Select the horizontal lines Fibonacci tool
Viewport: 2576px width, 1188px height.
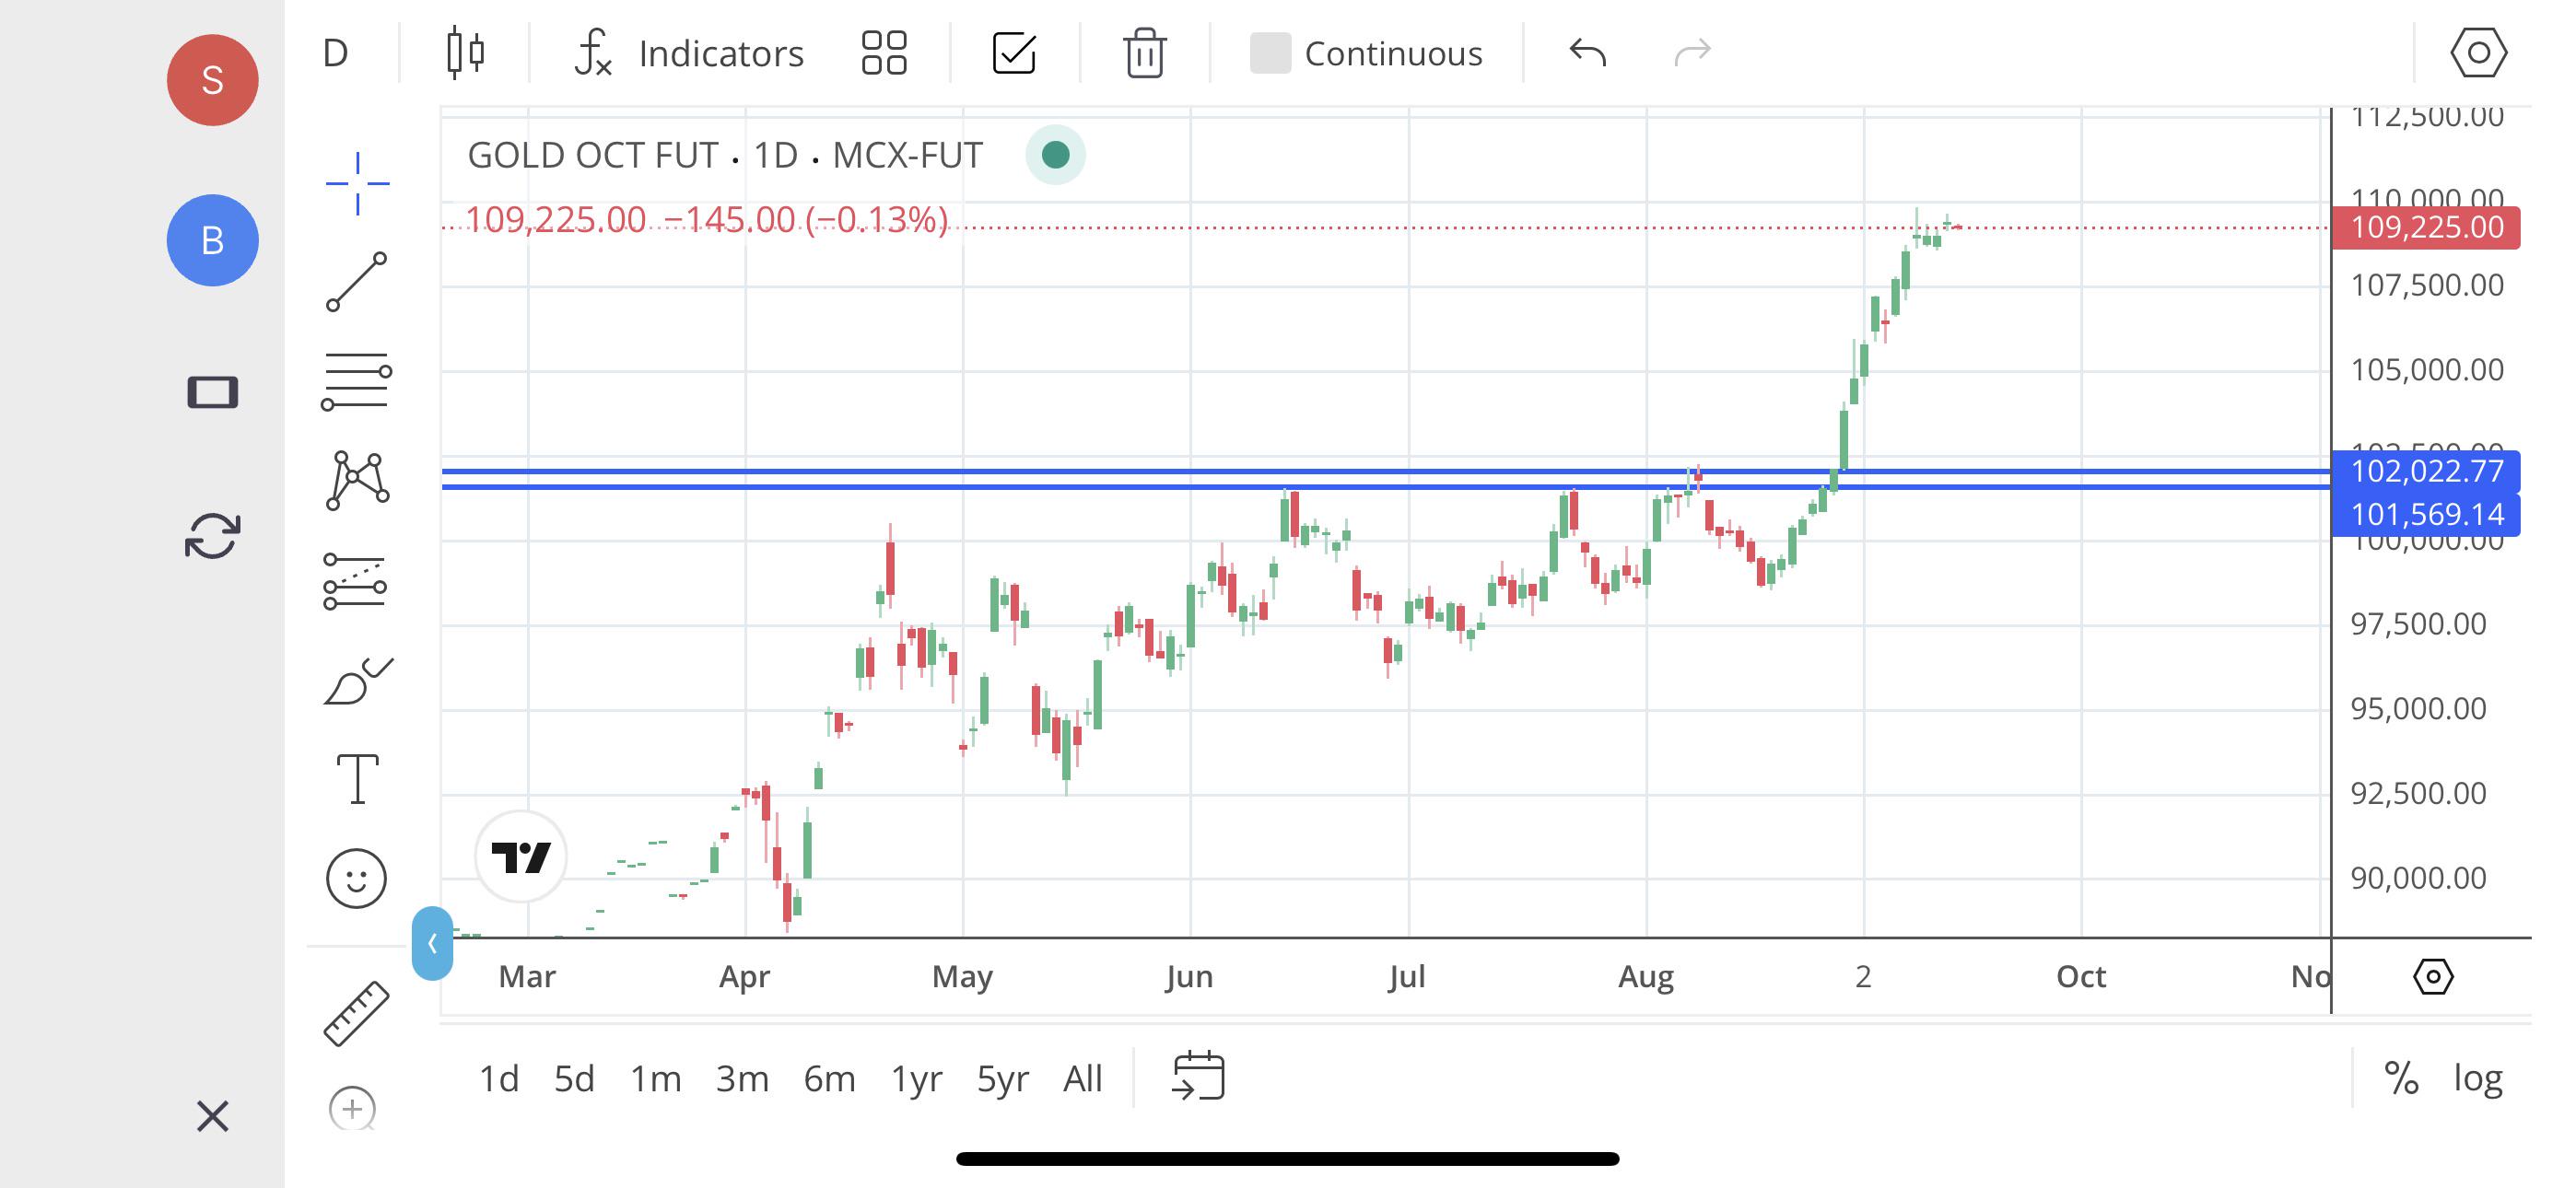357,381
